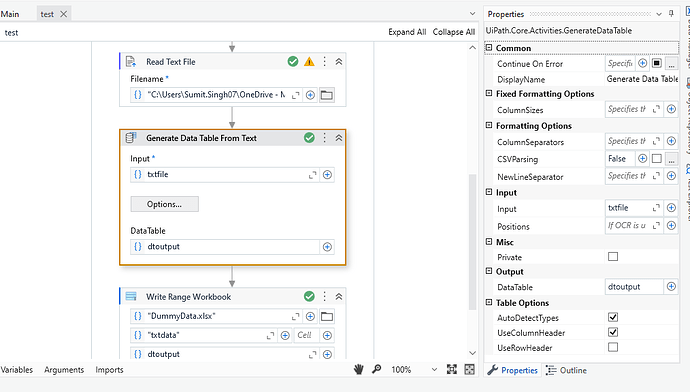Open ellipsis editor for Continue On Error
The image size is (690, 392).
(671, 64)
